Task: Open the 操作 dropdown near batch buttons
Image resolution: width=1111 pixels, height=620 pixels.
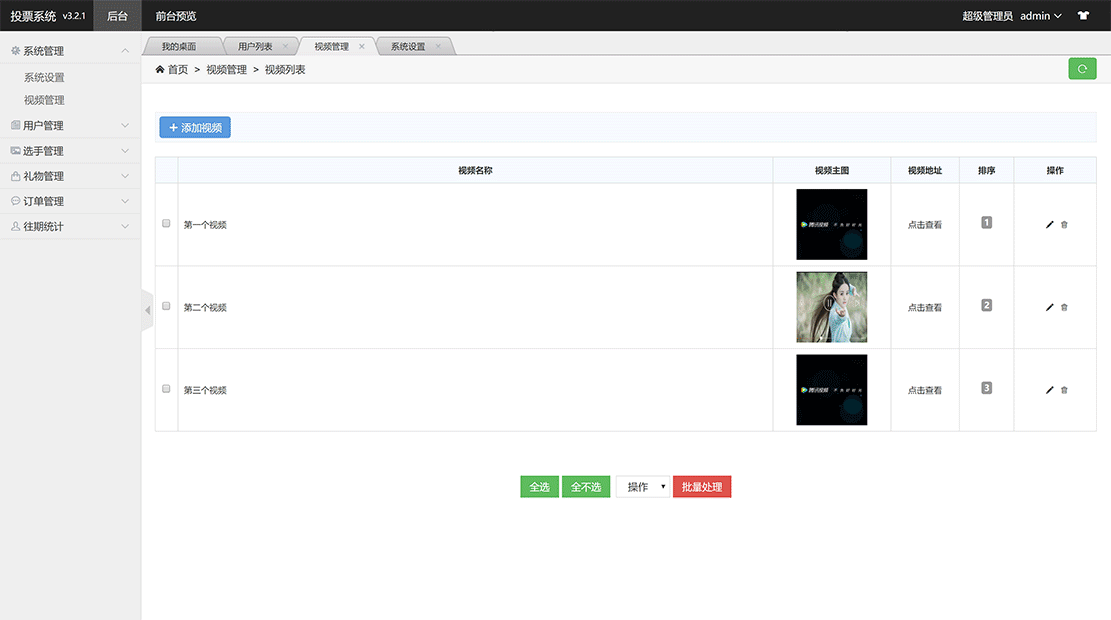Action: tap(643, 487)
